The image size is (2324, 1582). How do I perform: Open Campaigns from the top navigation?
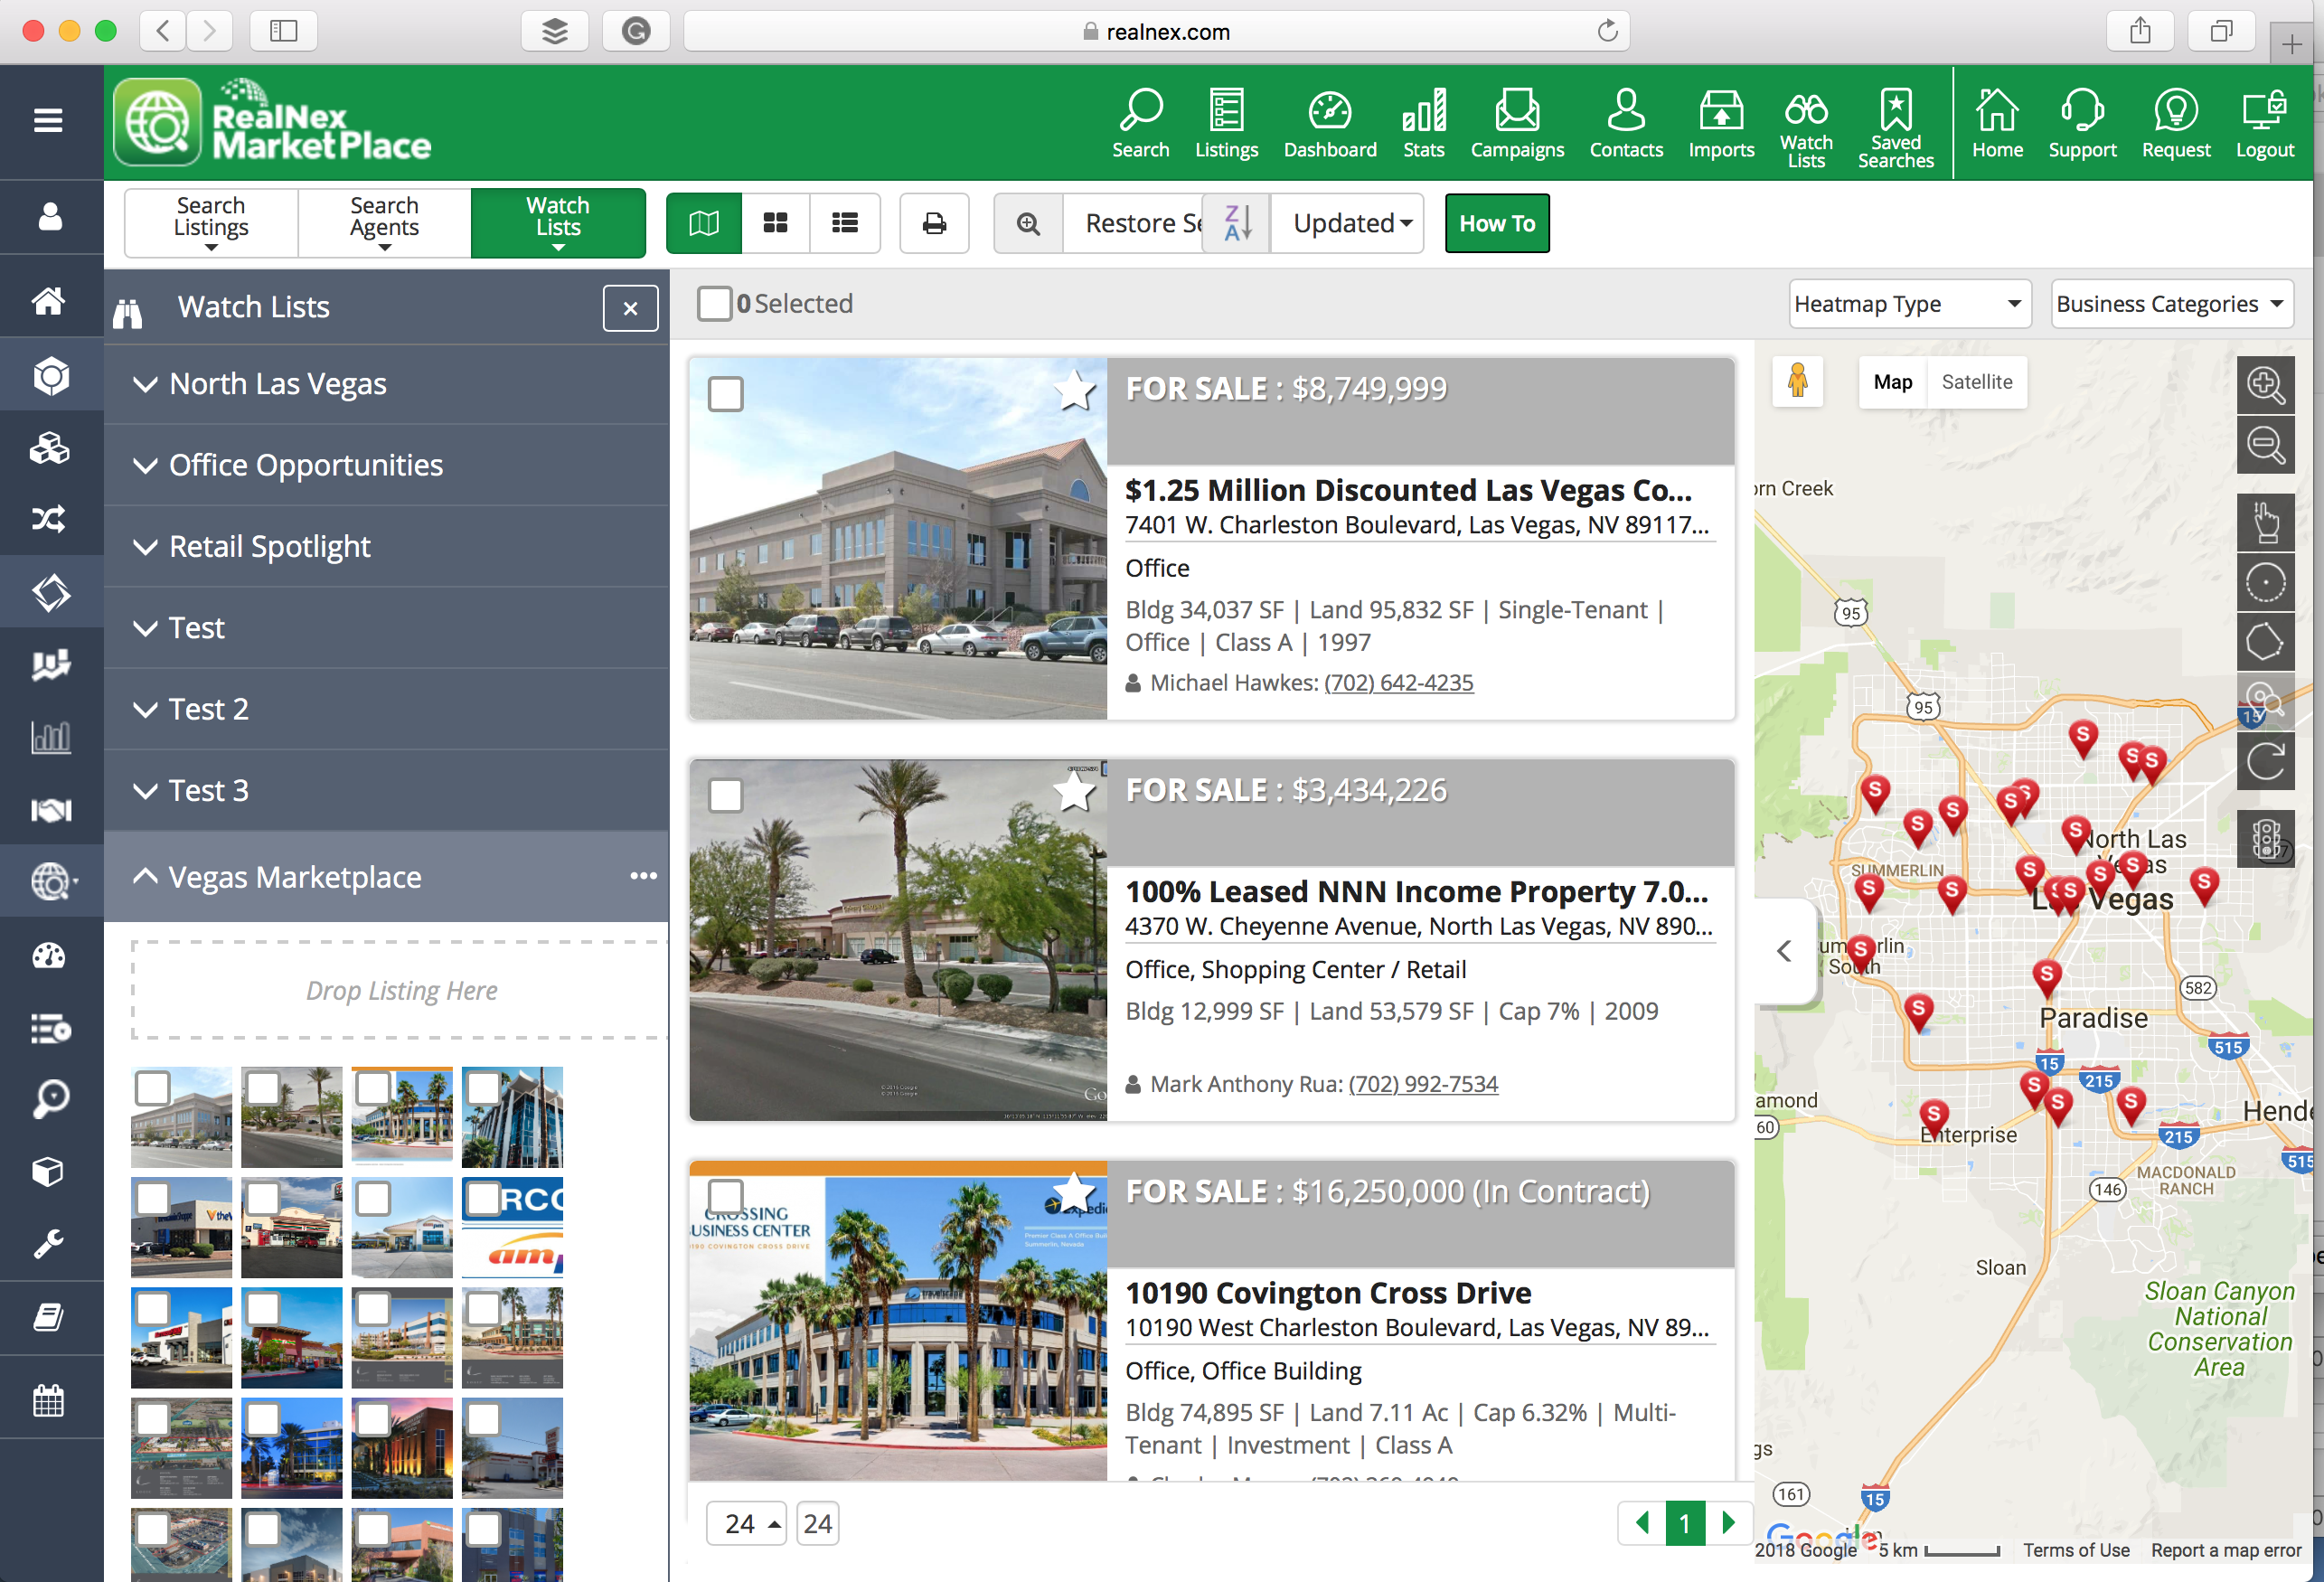[x=1517, y=122]
